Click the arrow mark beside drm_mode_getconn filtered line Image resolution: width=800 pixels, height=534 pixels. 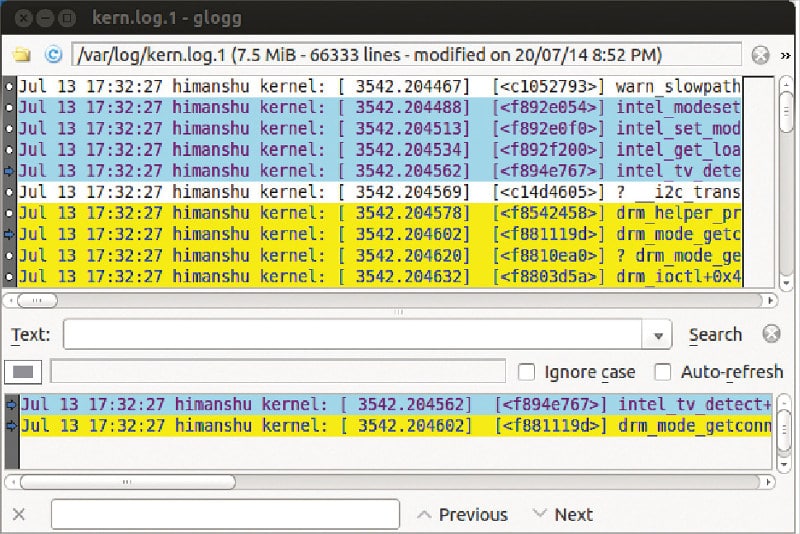pyautogui.click(x=11, y=426)
